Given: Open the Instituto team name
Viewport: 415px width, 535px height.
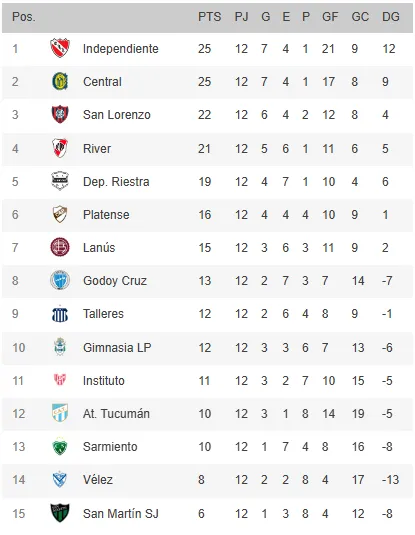Looking at the screenshot, I should (104, 381).
